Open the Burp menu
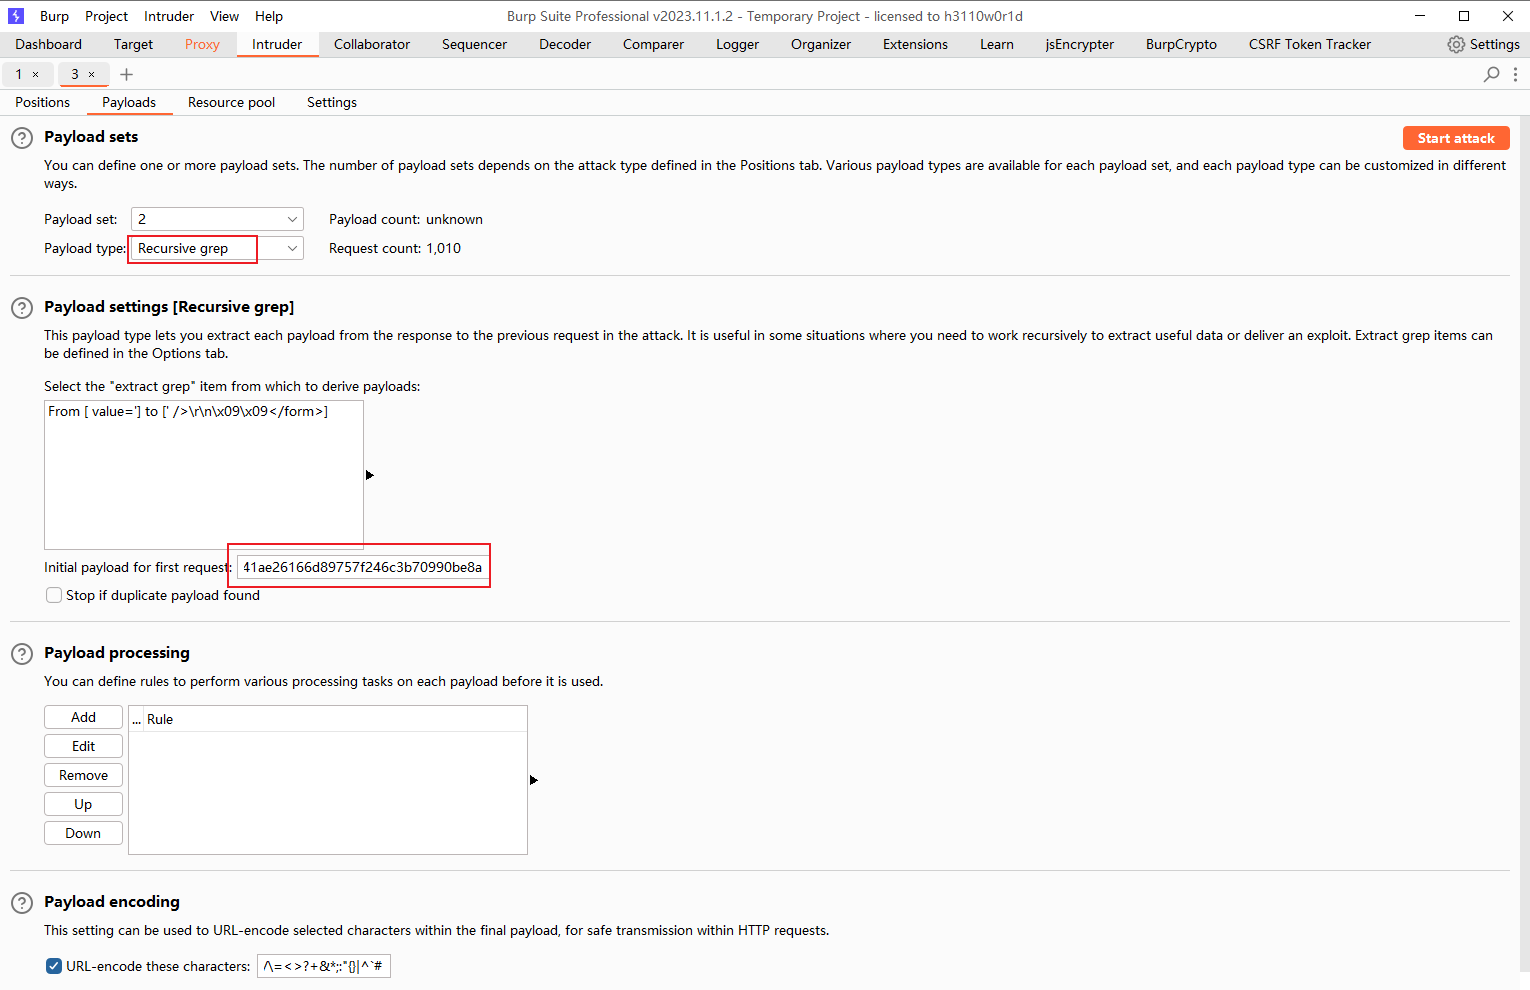This screenshot has height=990, width=1530. click(54, 16)
